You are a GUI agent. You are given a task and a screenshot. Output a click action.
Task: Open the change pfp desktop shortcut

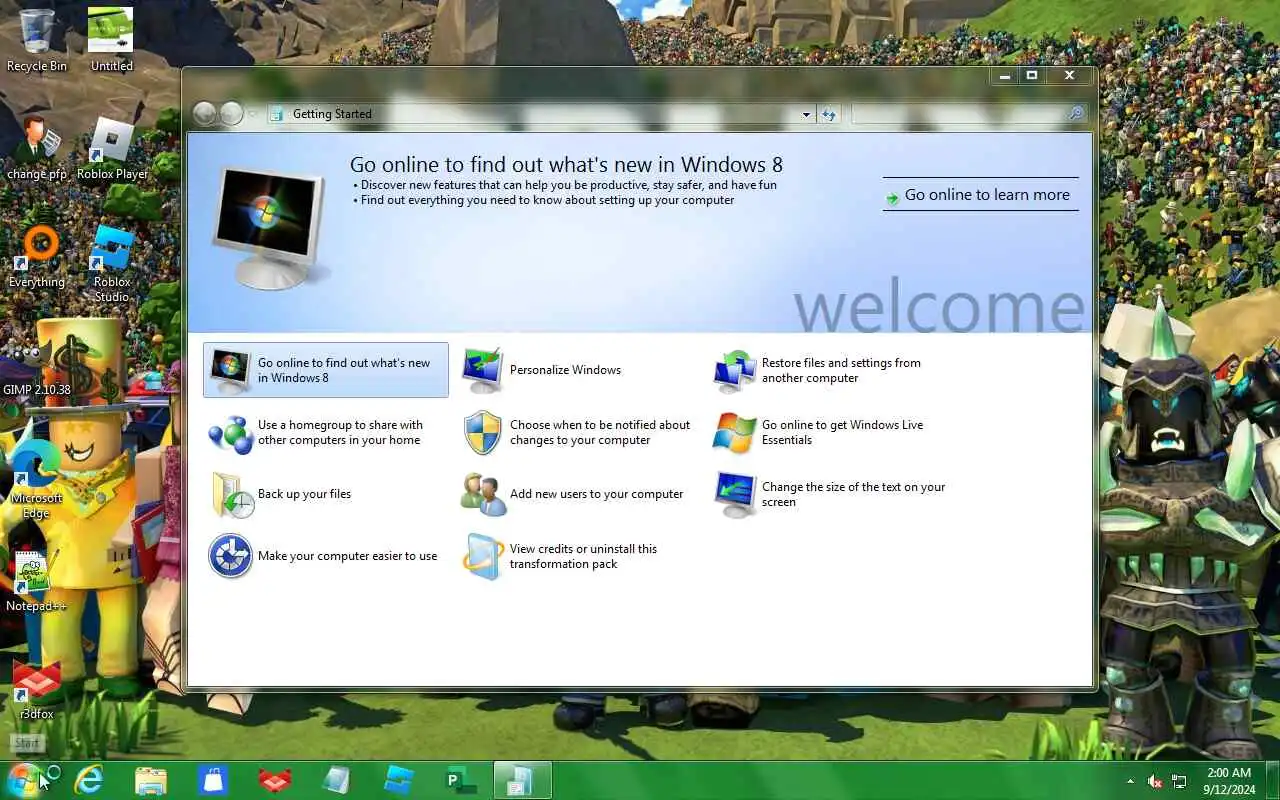(37, 148)
